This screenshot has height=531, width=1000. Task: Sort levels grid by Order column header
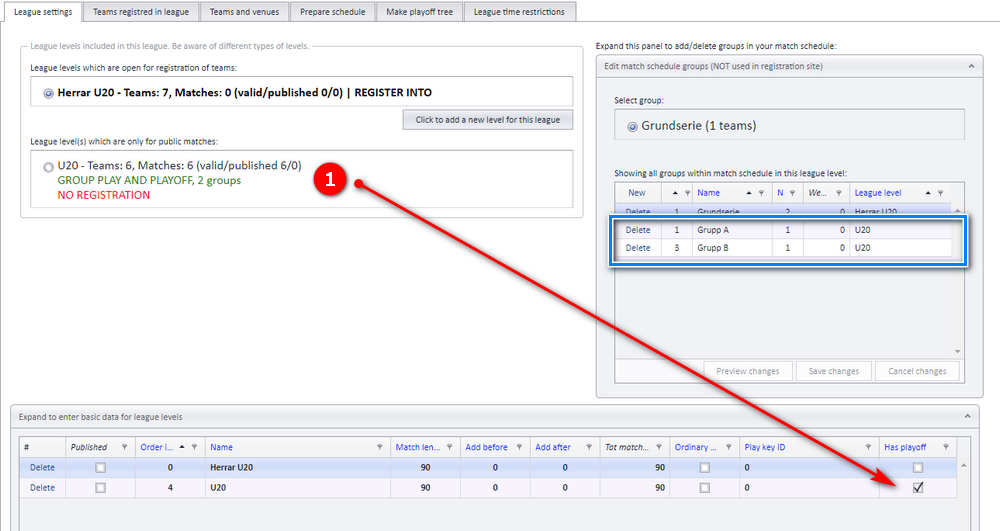click(x=157, y=447)
